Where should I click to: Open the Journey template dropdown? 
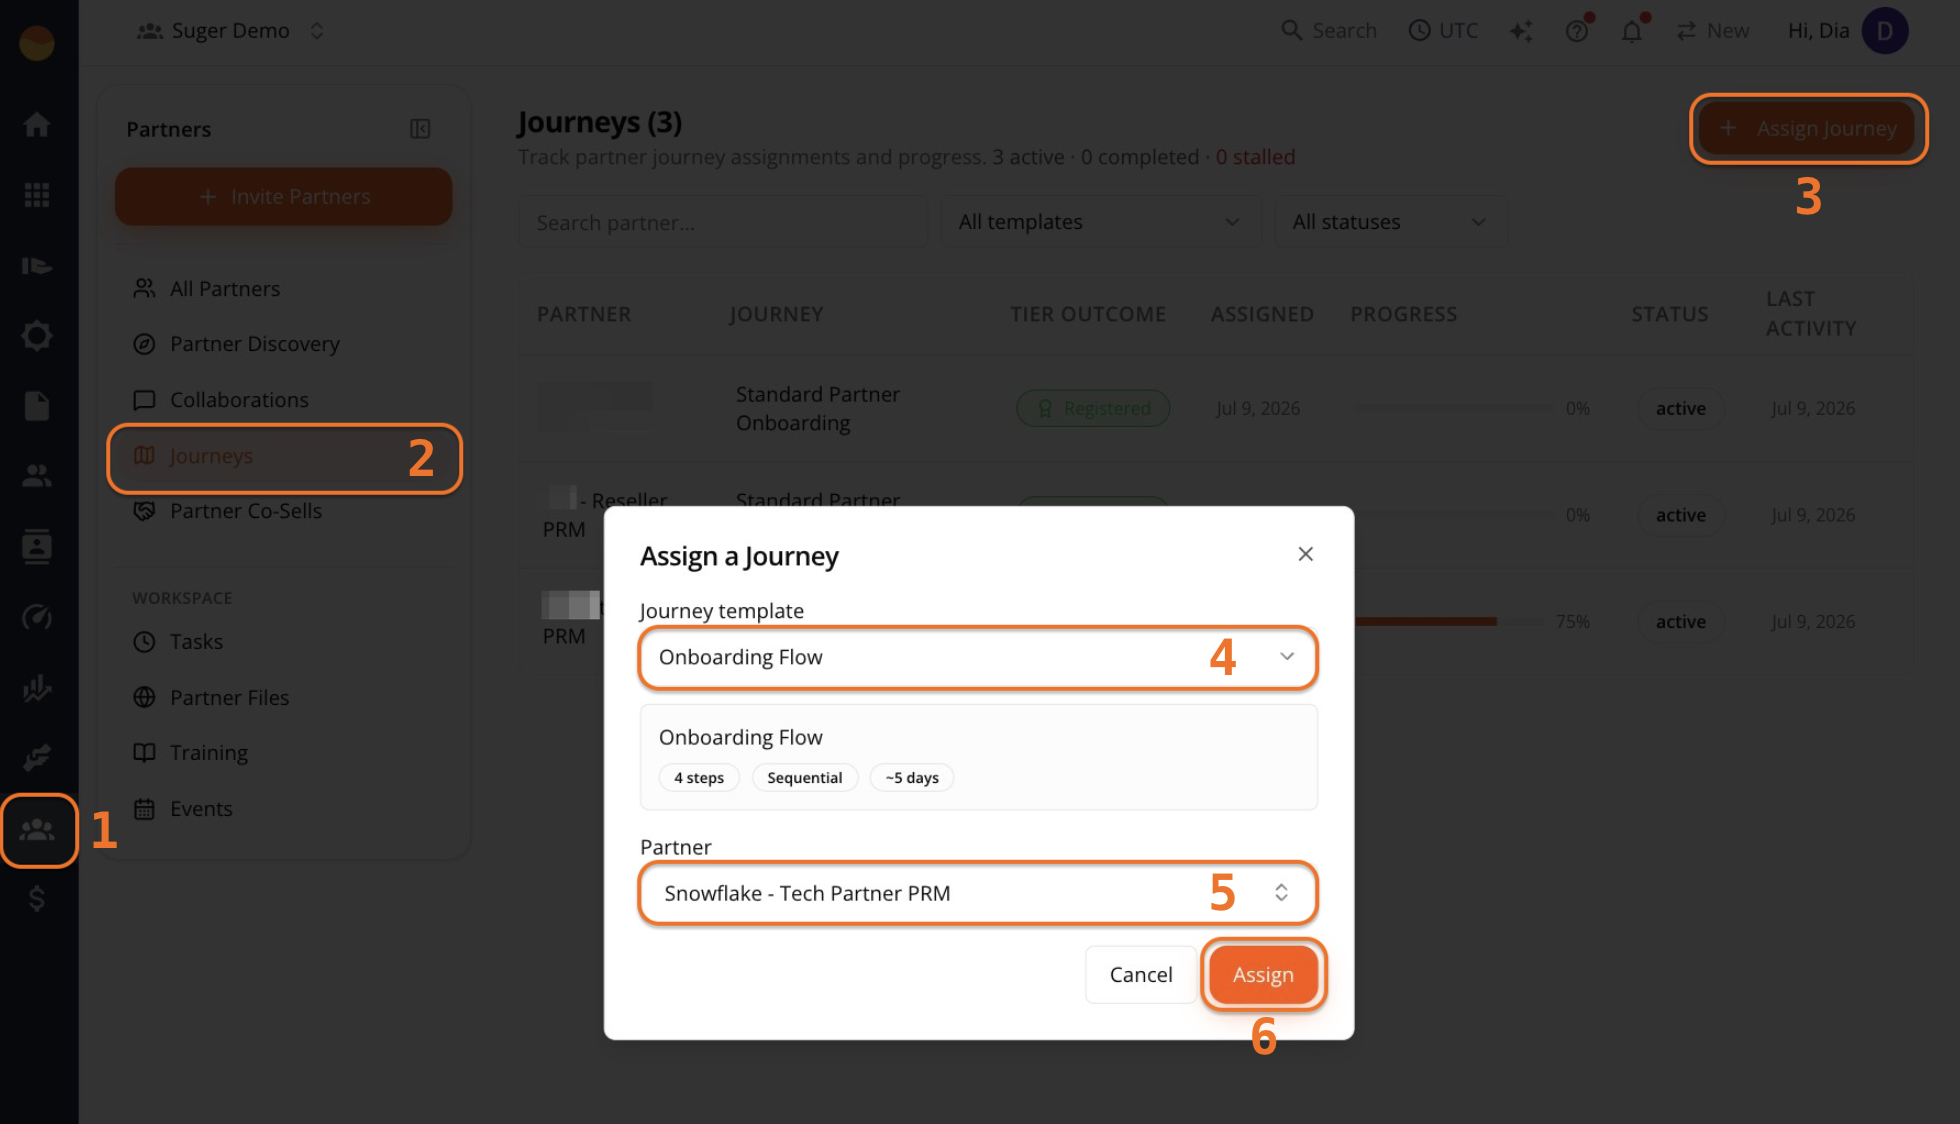(x=978, y=657)
